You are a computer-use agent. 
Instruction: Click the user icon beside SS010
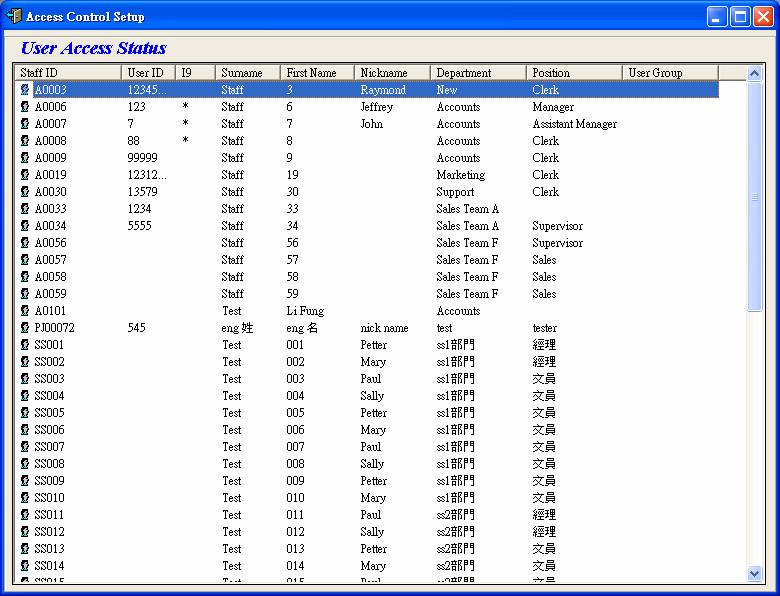(25, 497)
